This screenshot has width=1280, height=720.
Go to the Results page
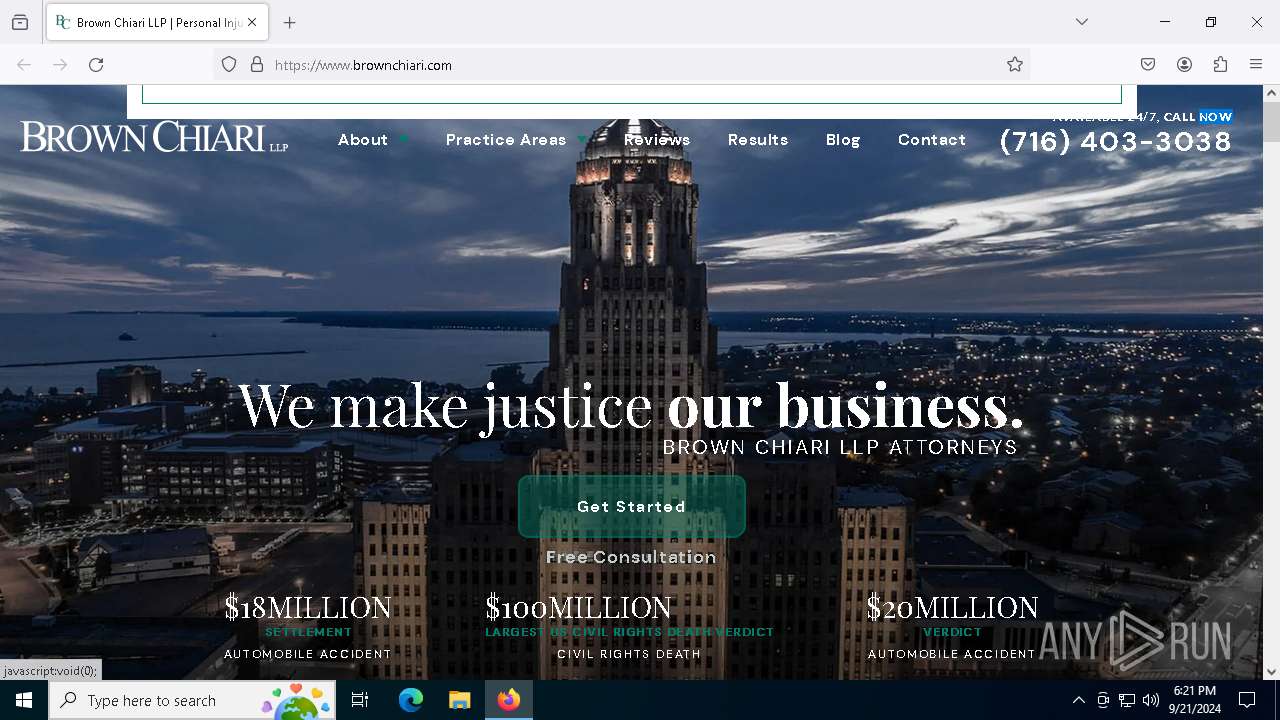coord(758,140)
